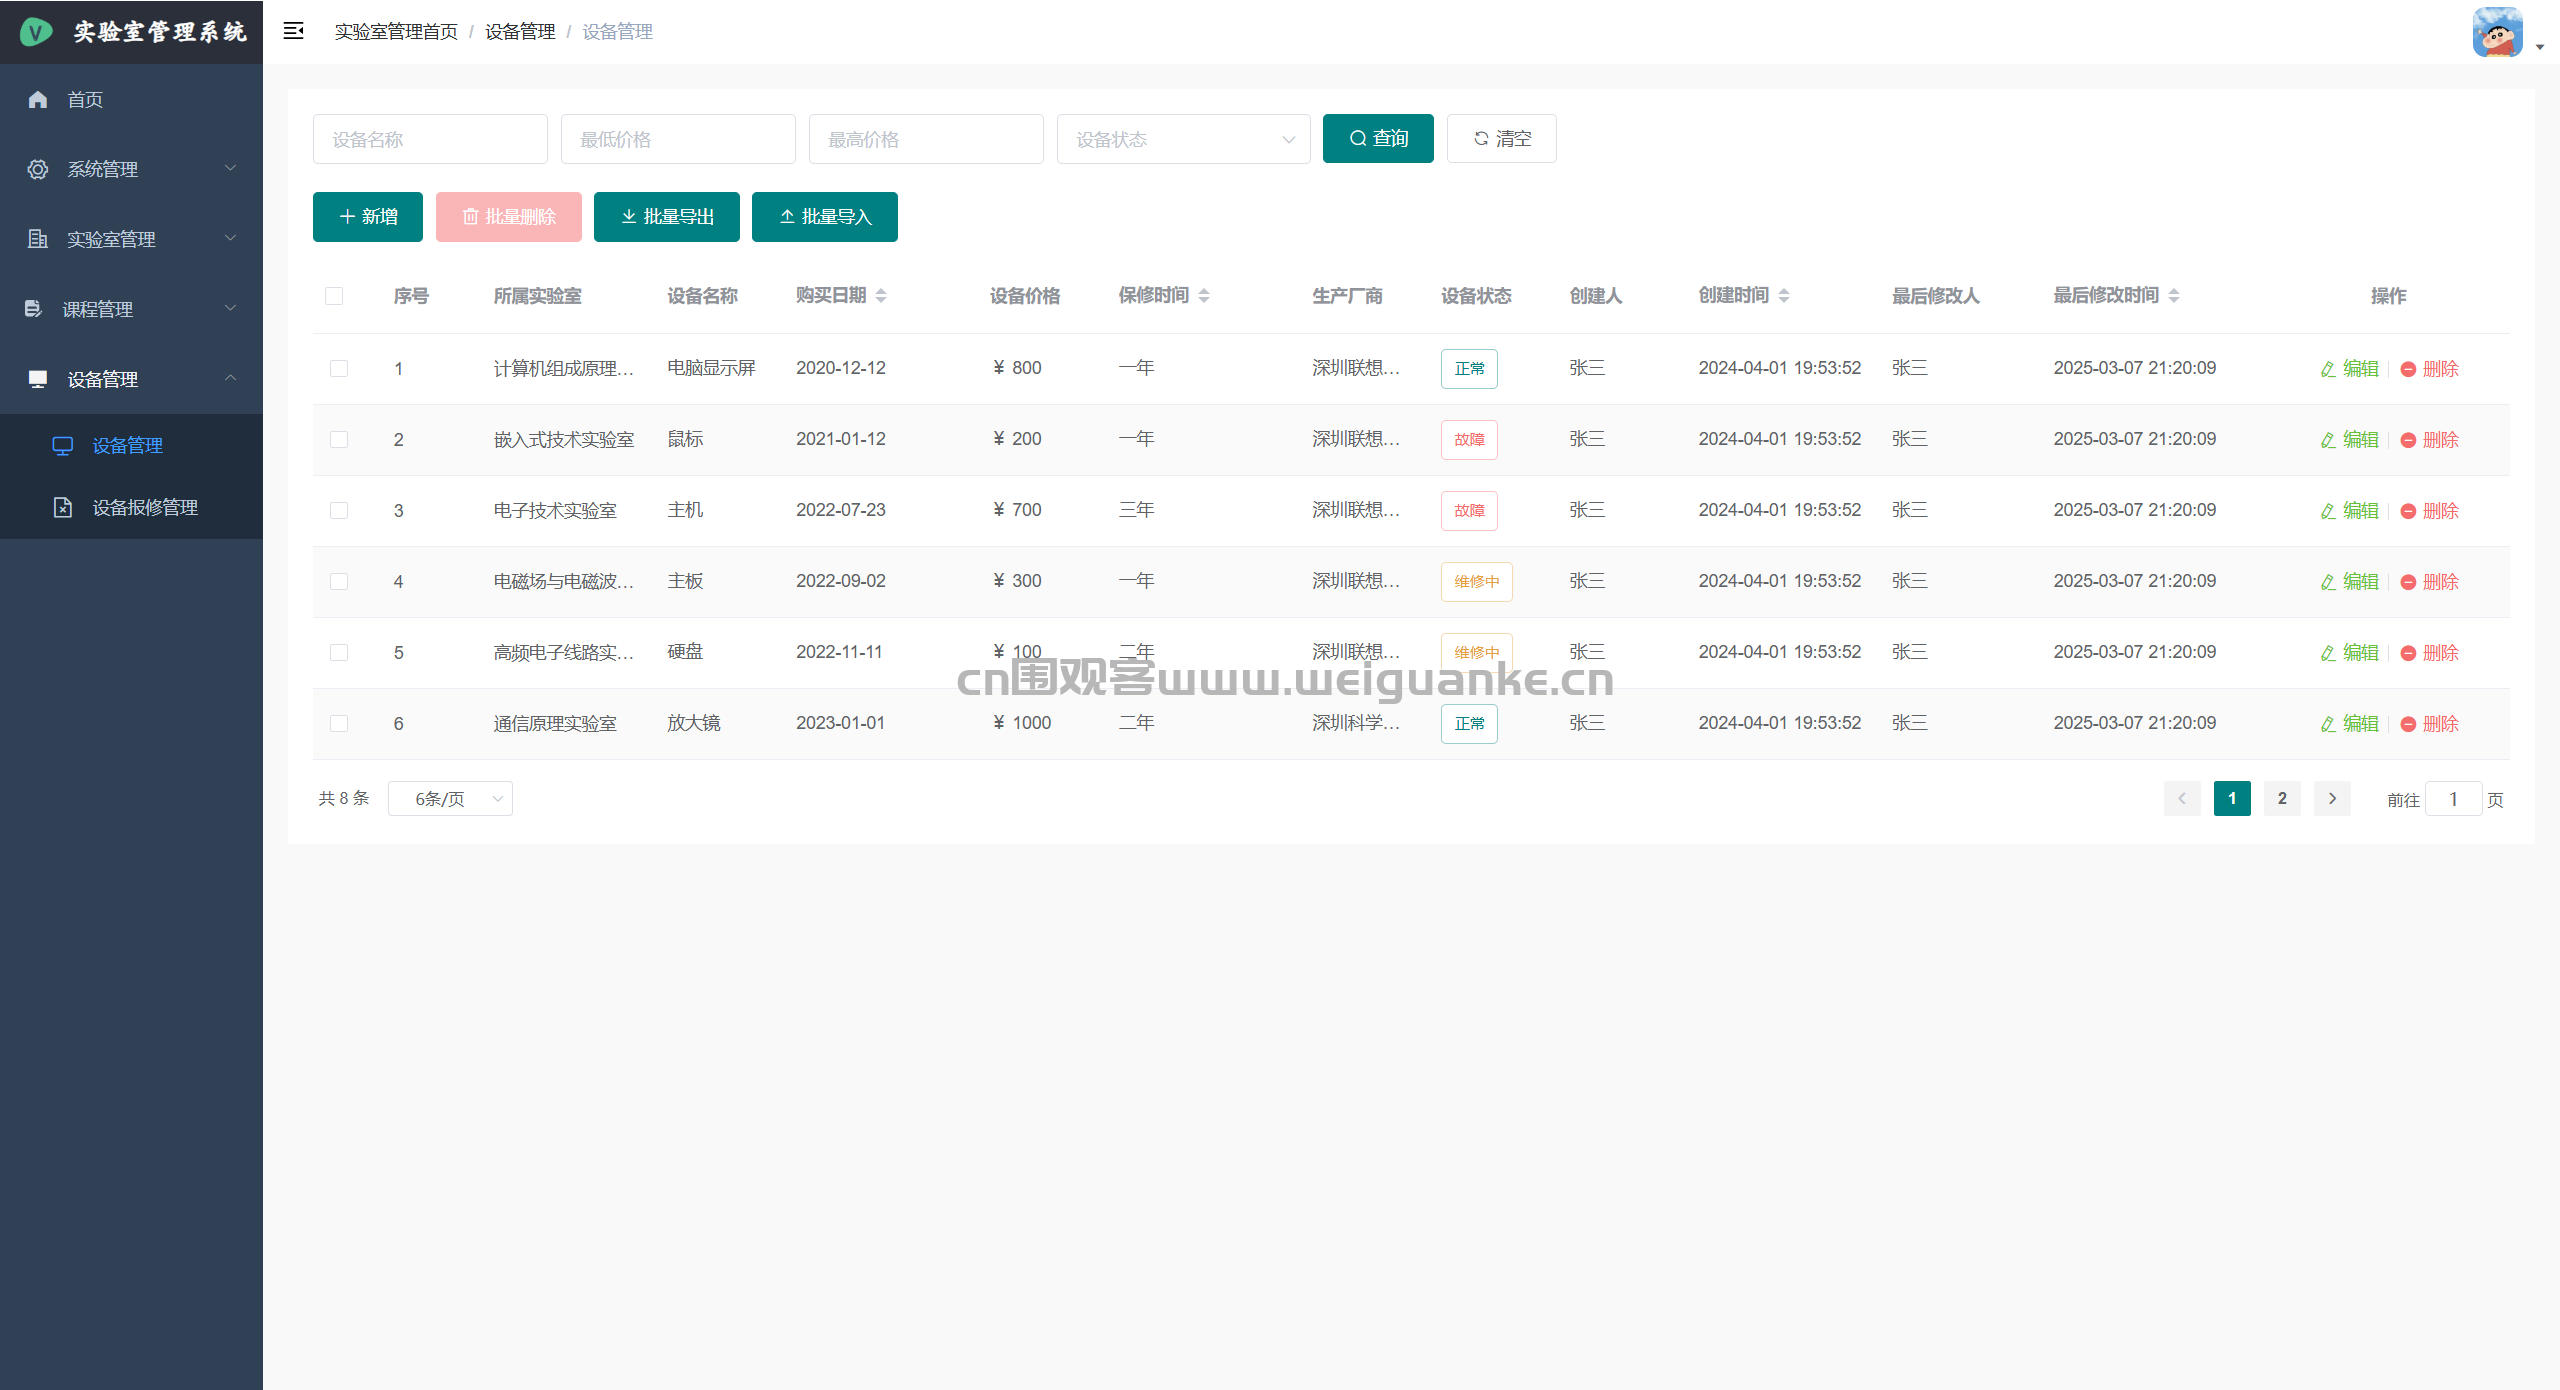Click the 批量导出 button
The image size is (2560, 1390).
(x=666, y=217)
